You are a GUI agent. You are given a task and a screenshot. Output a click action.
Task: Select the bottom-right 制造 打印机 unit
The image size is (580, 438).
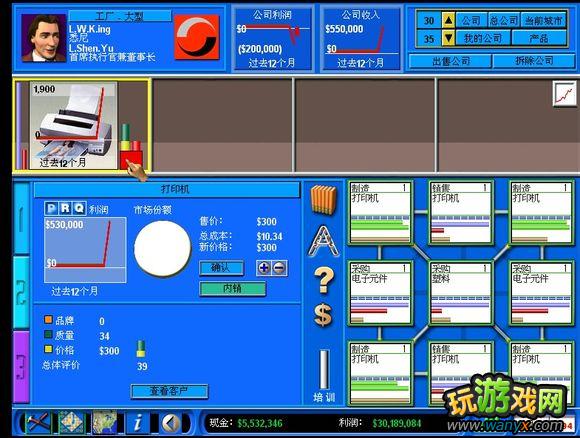click(542, 374)
